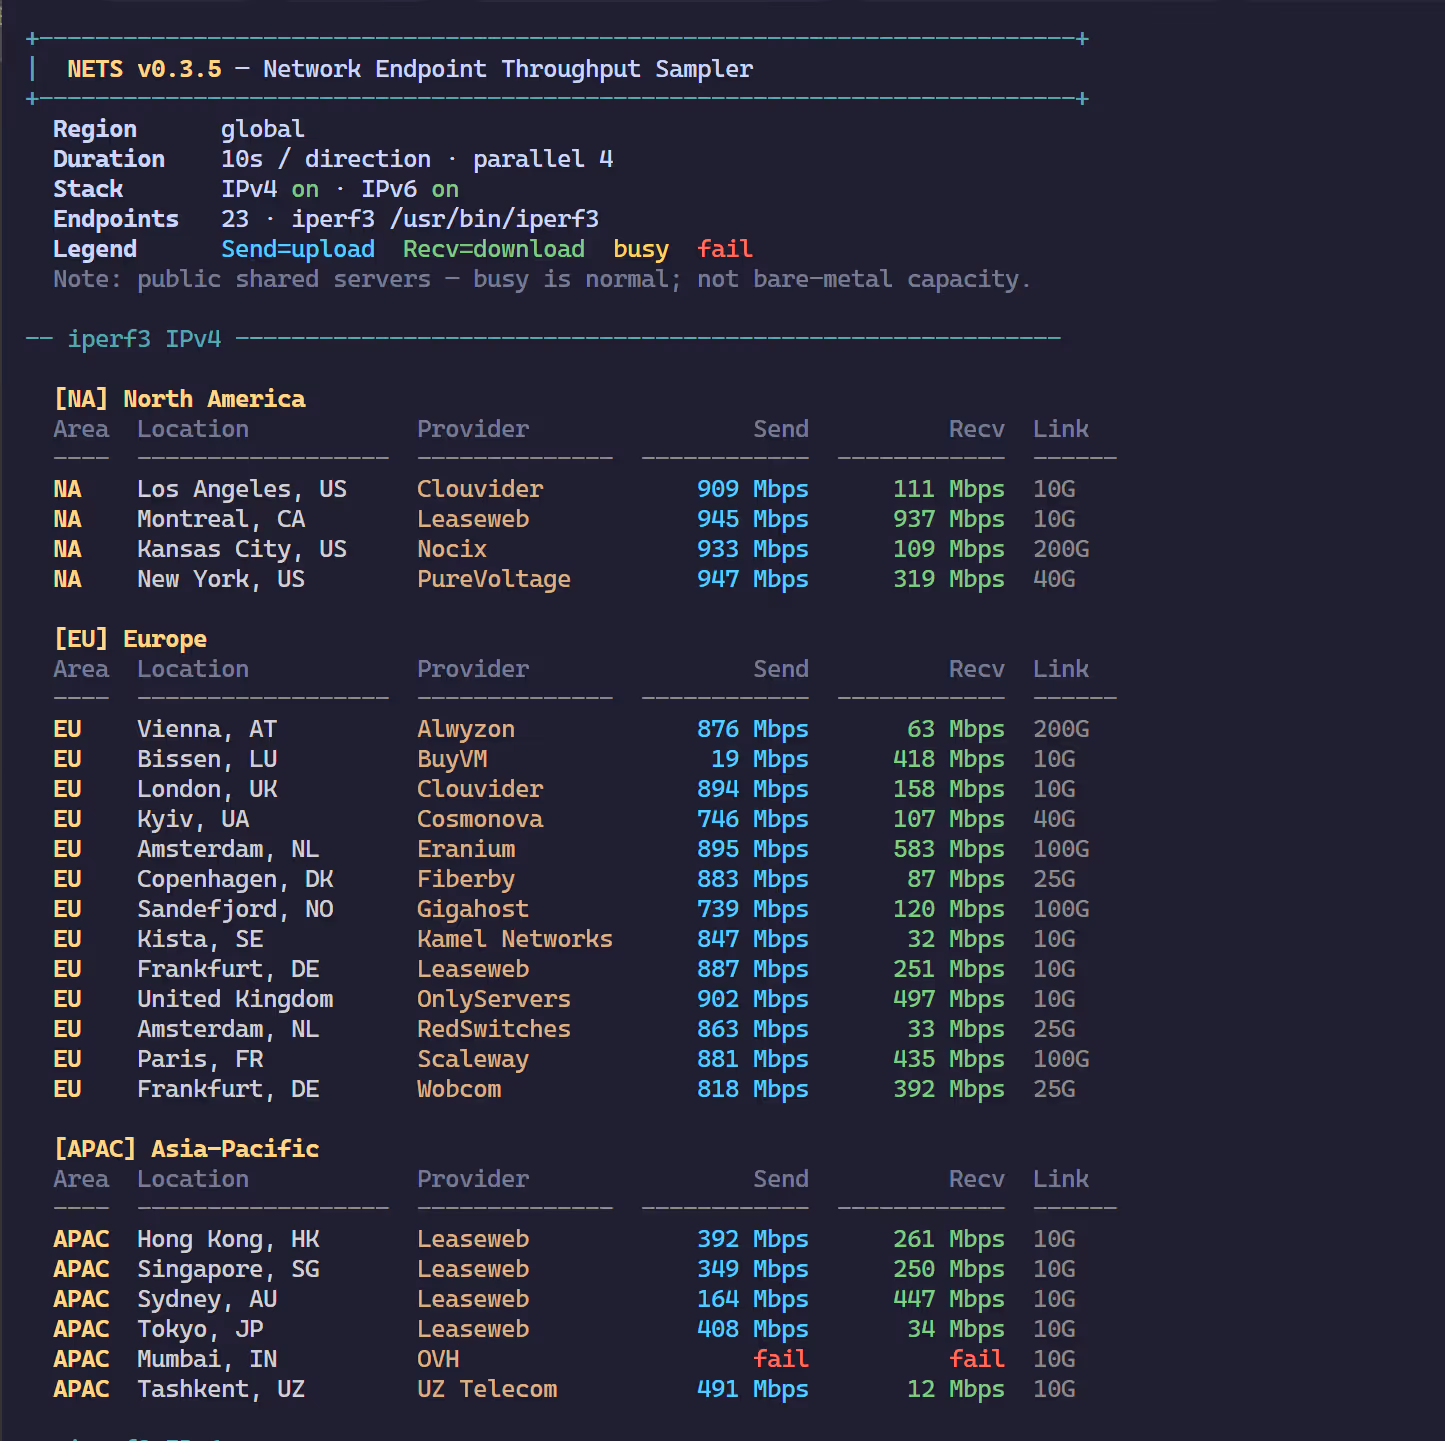Click the "19 Mbps" send value for BuyVM

760,759
